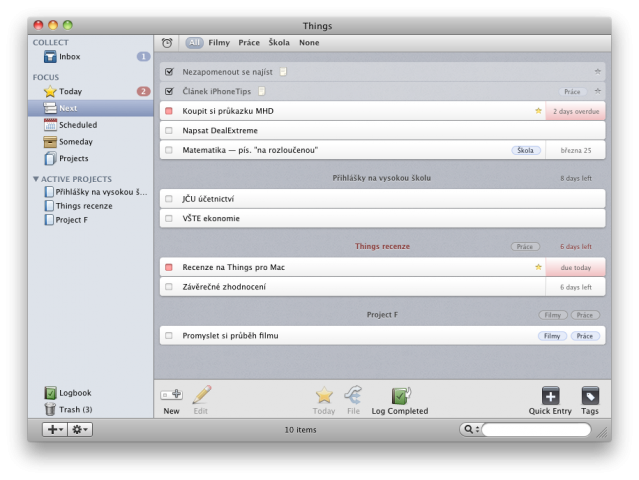
Task: Click Škola tag on Matematika task
Action: (x=526, y=150)
